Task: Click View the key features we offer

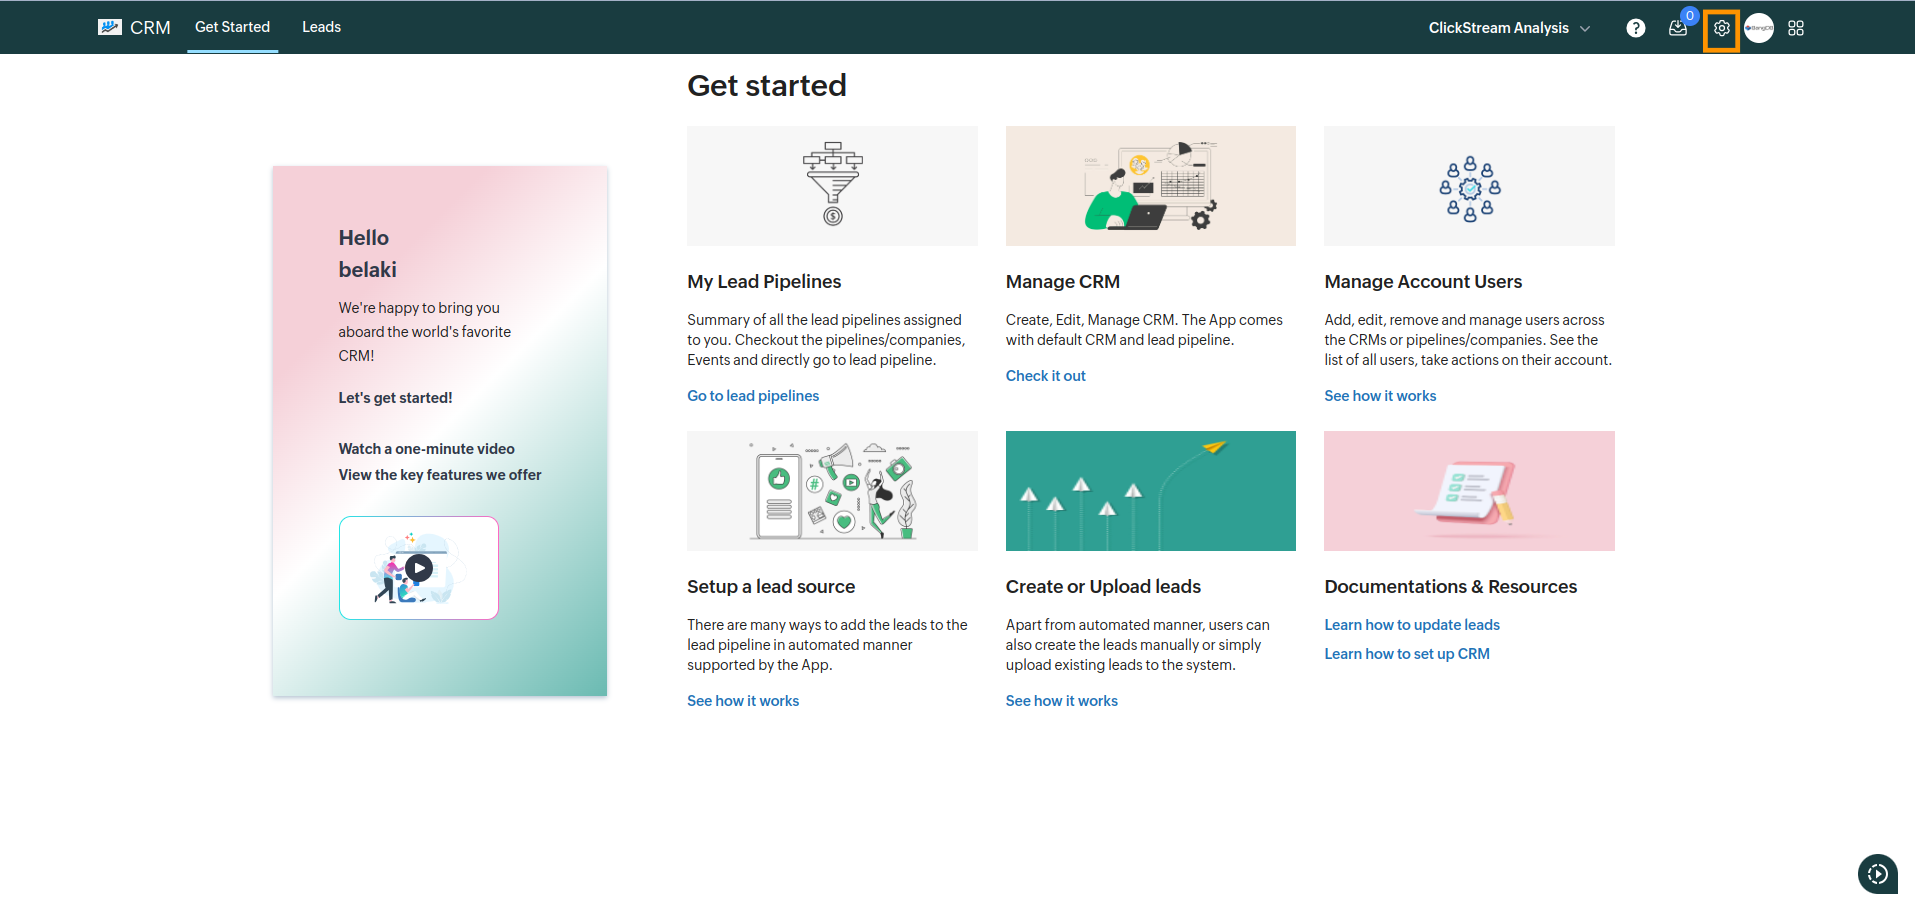Action: coord(440,475)
